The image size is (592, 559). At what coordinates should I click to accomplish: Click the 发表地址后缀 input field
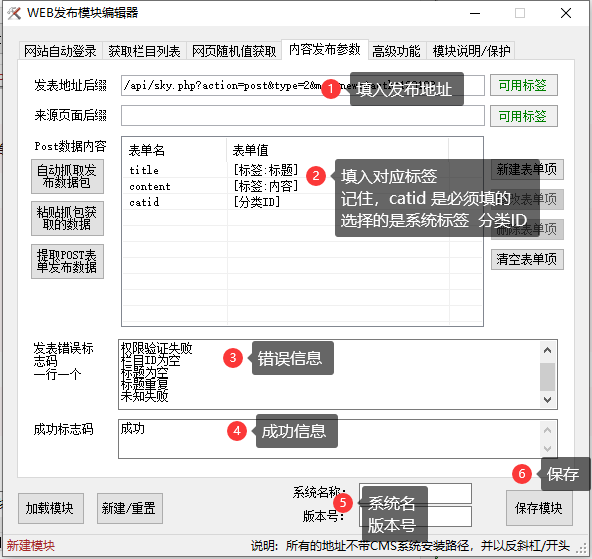[x=303, y=85]
